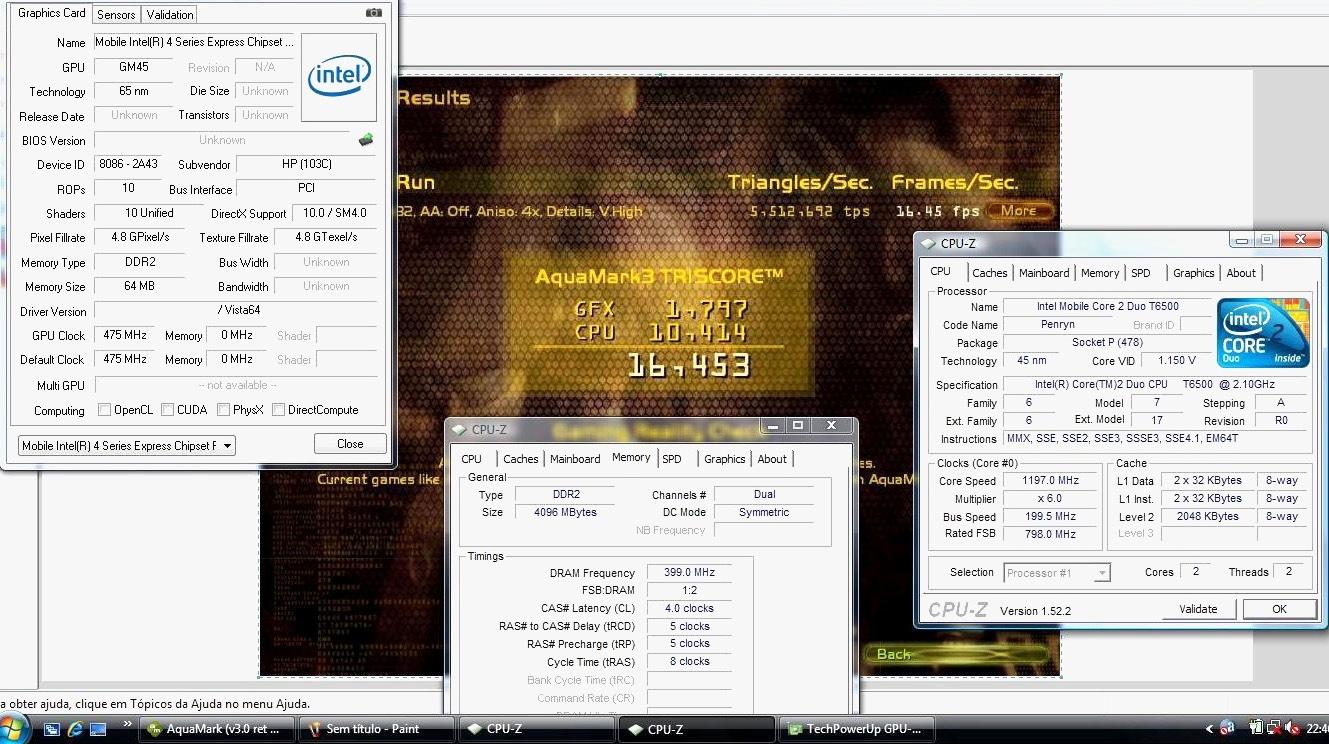Open Caches tab in memory CPU-Z window
This screenshot has height=744, width=1329.
click(521, 459)
